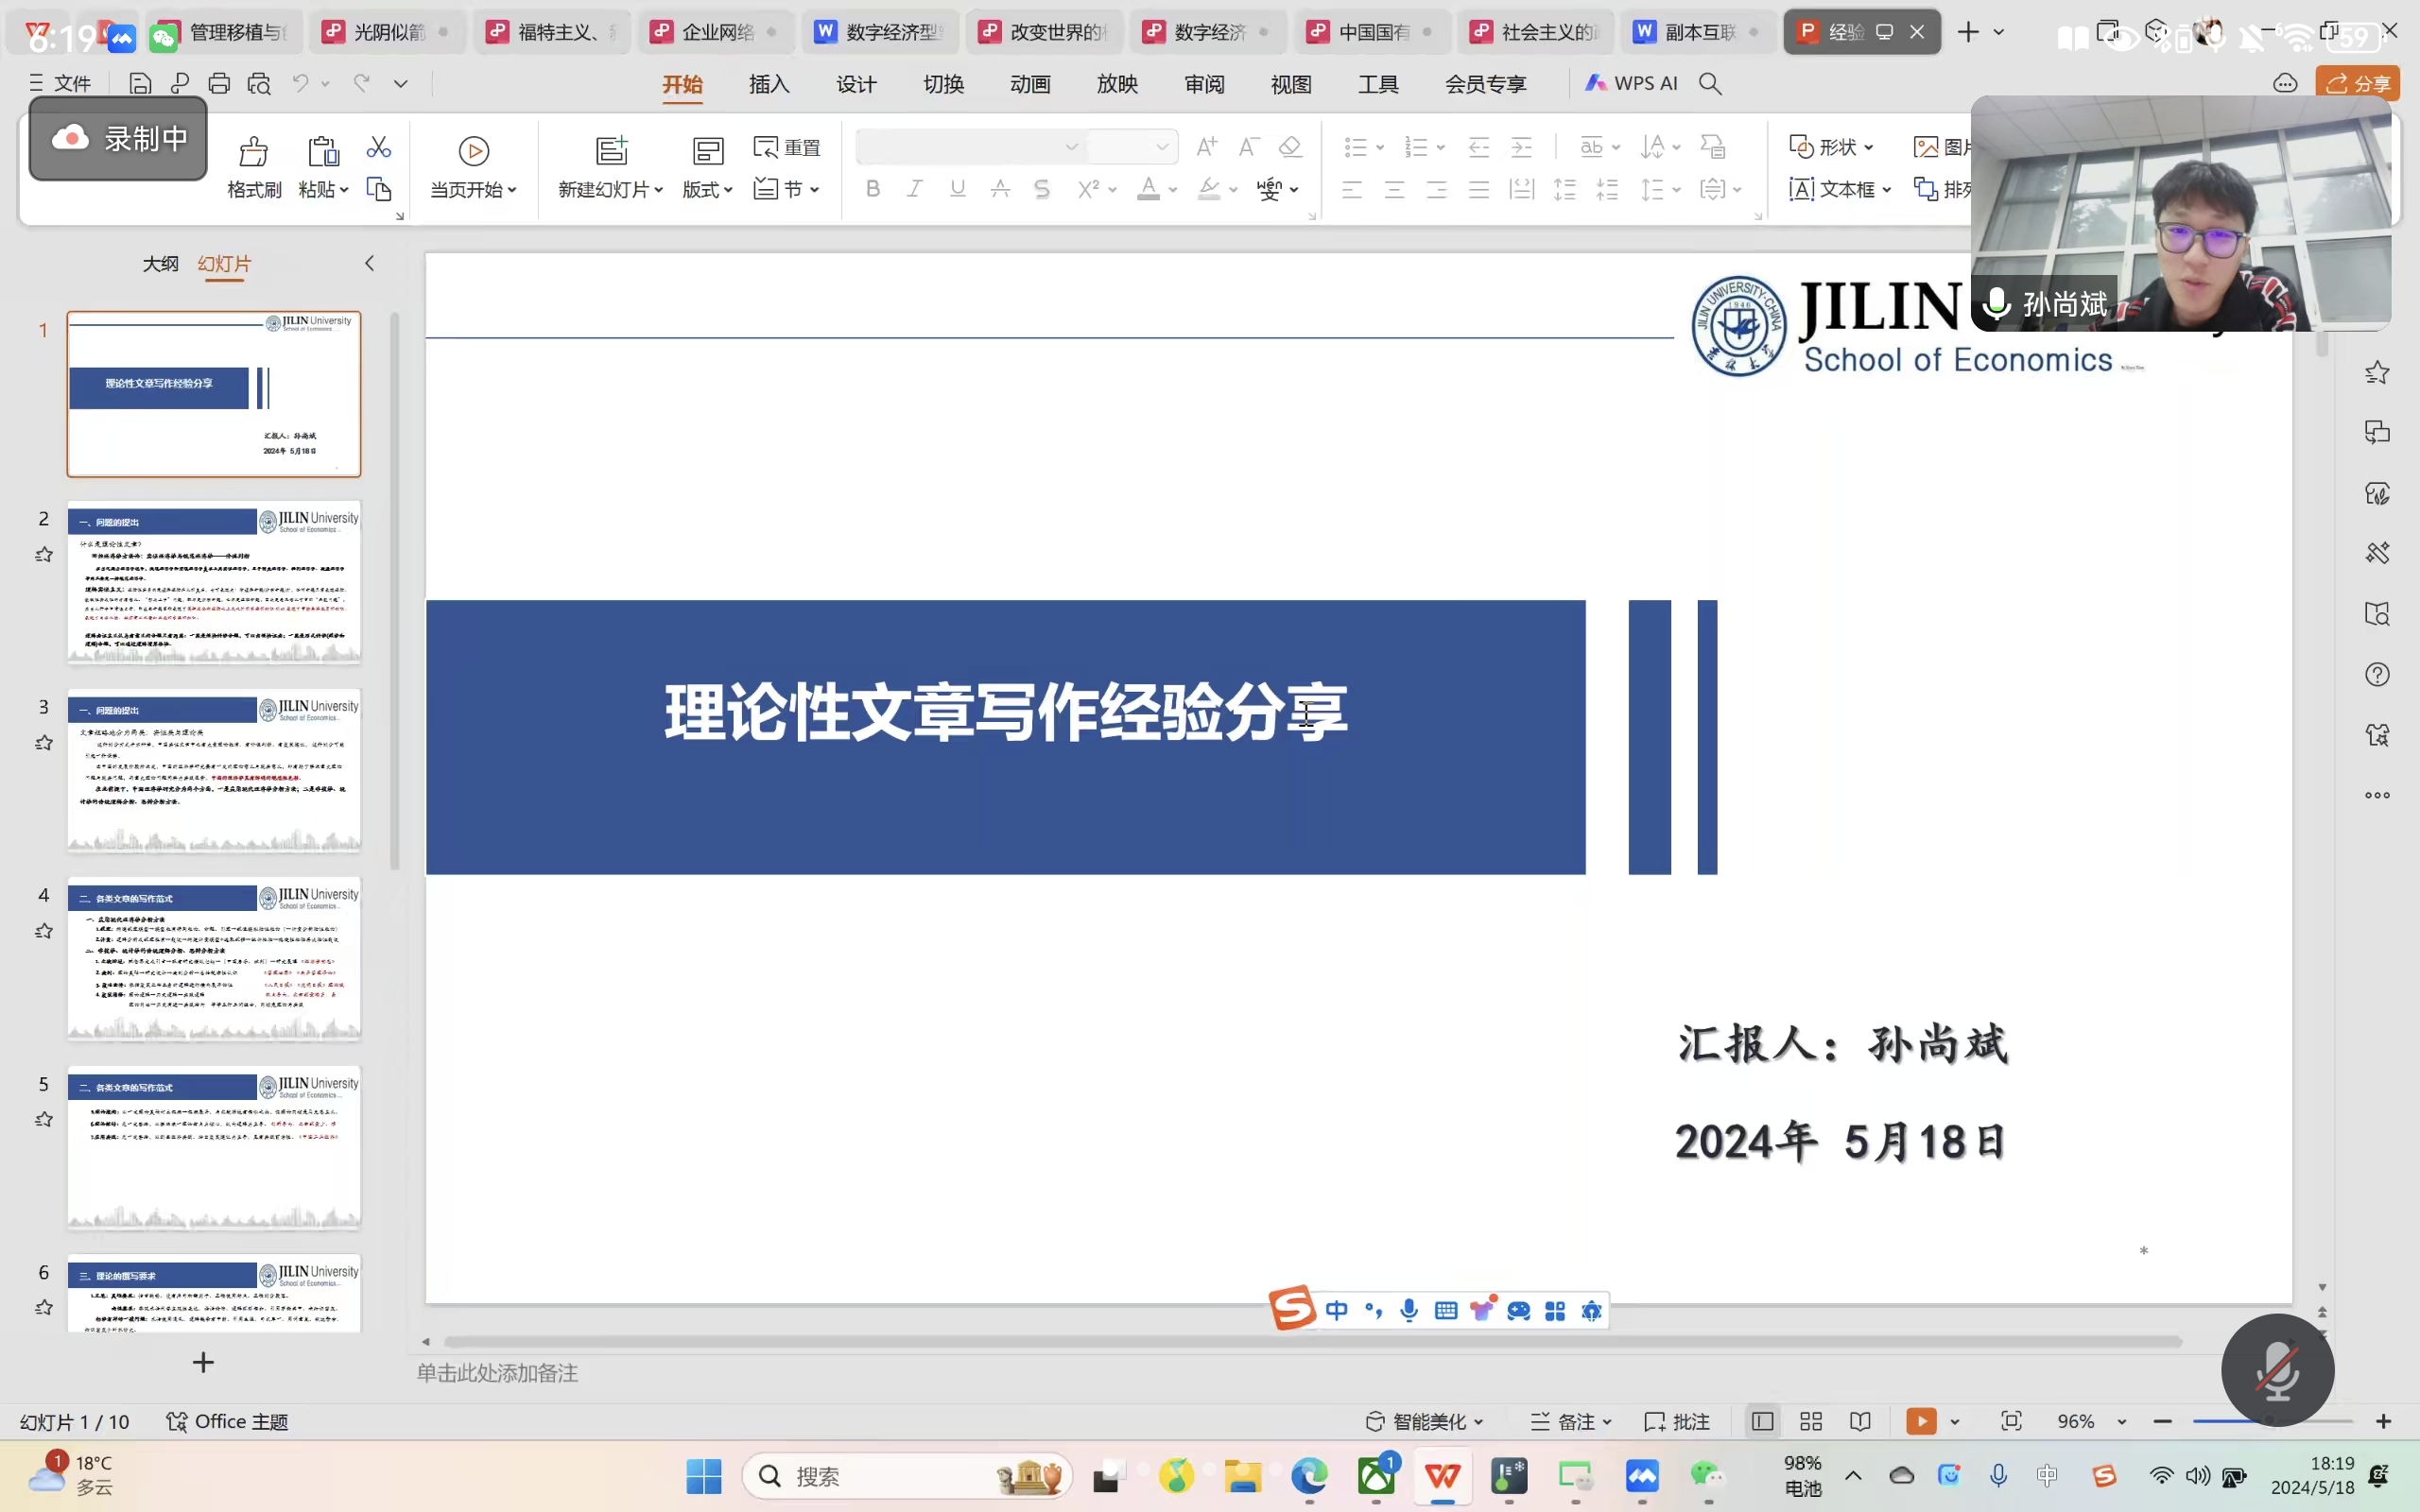Viewport: 2420px width, 1512px height.
Task: Switch to Outline (大纲) panel tab
Action: click(x=160, y=264)
